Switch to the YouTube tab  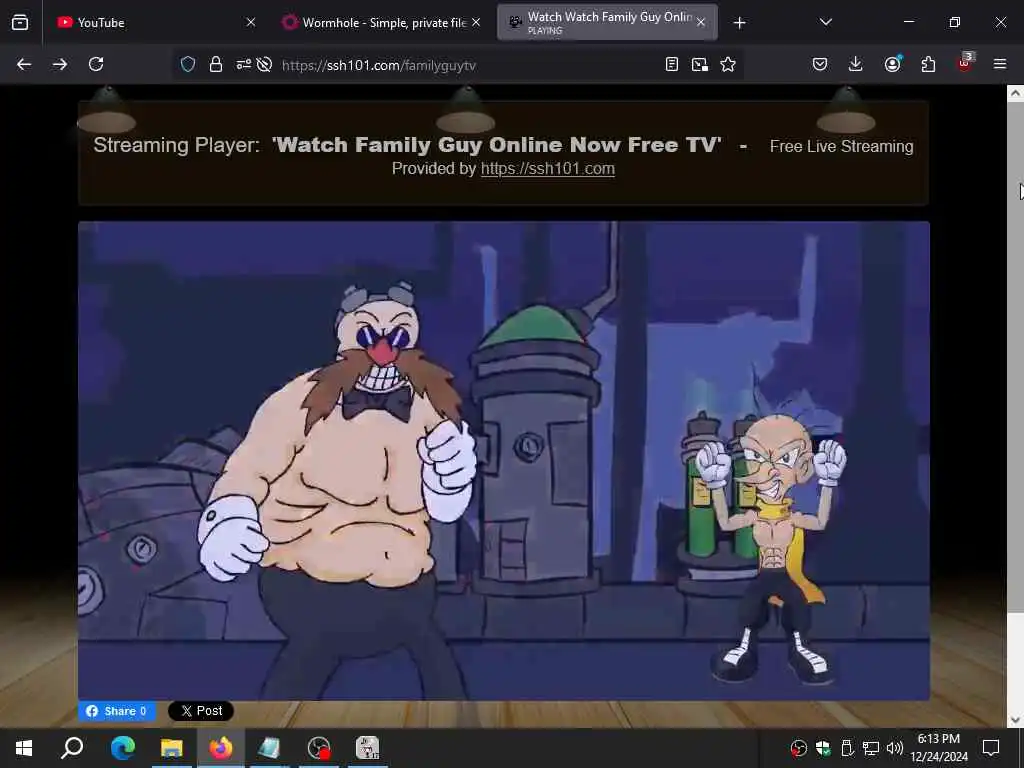coord(155,22)
